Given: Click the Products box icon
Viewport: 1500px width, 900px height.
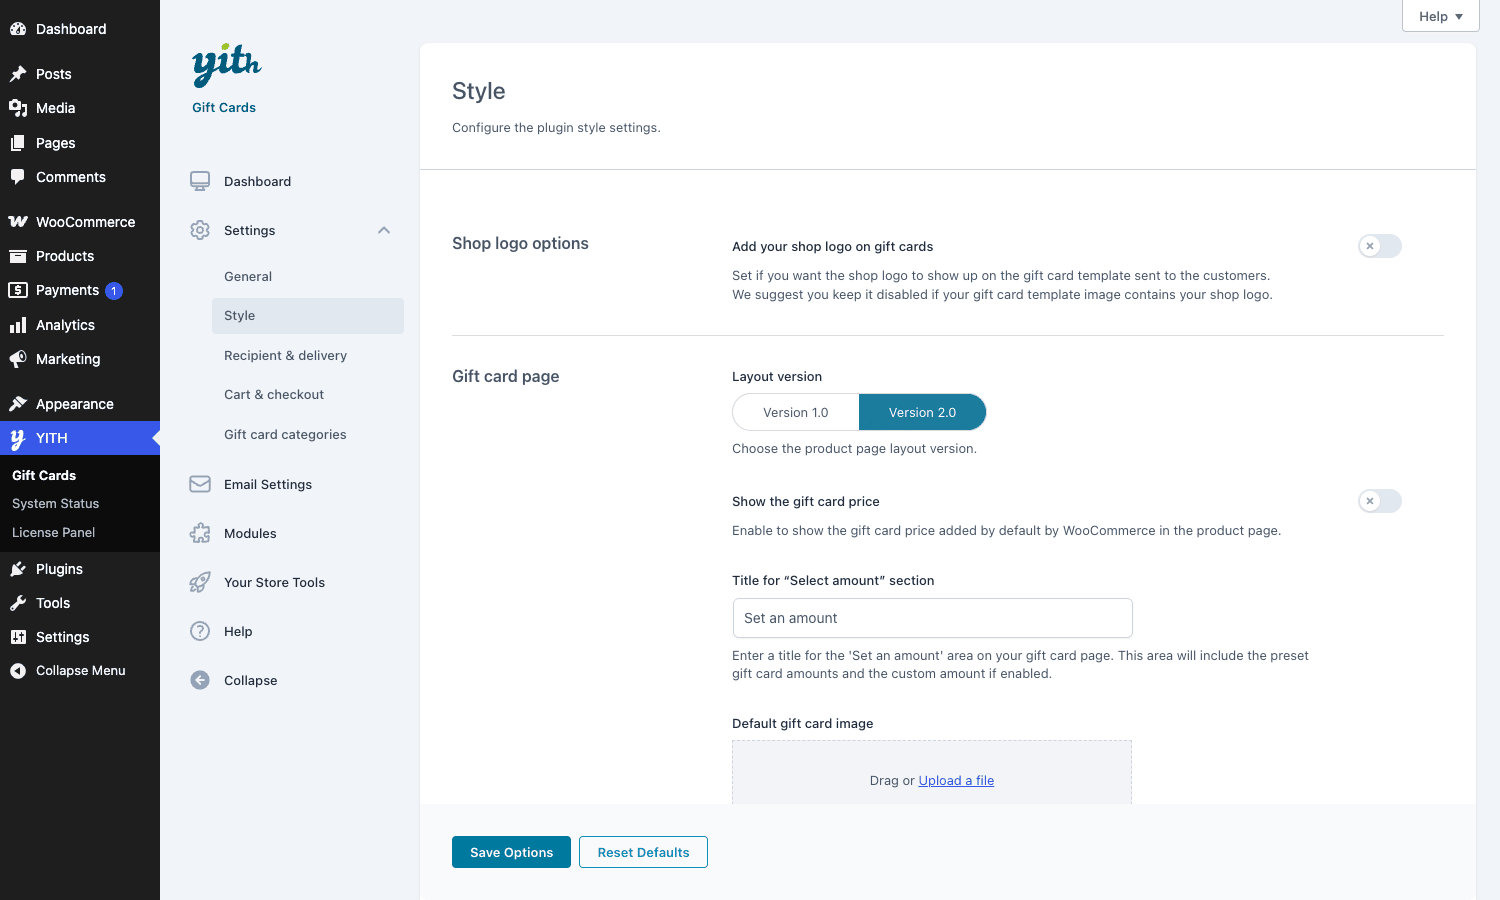Looking at the screenshot, I should (x=18, y=256).
